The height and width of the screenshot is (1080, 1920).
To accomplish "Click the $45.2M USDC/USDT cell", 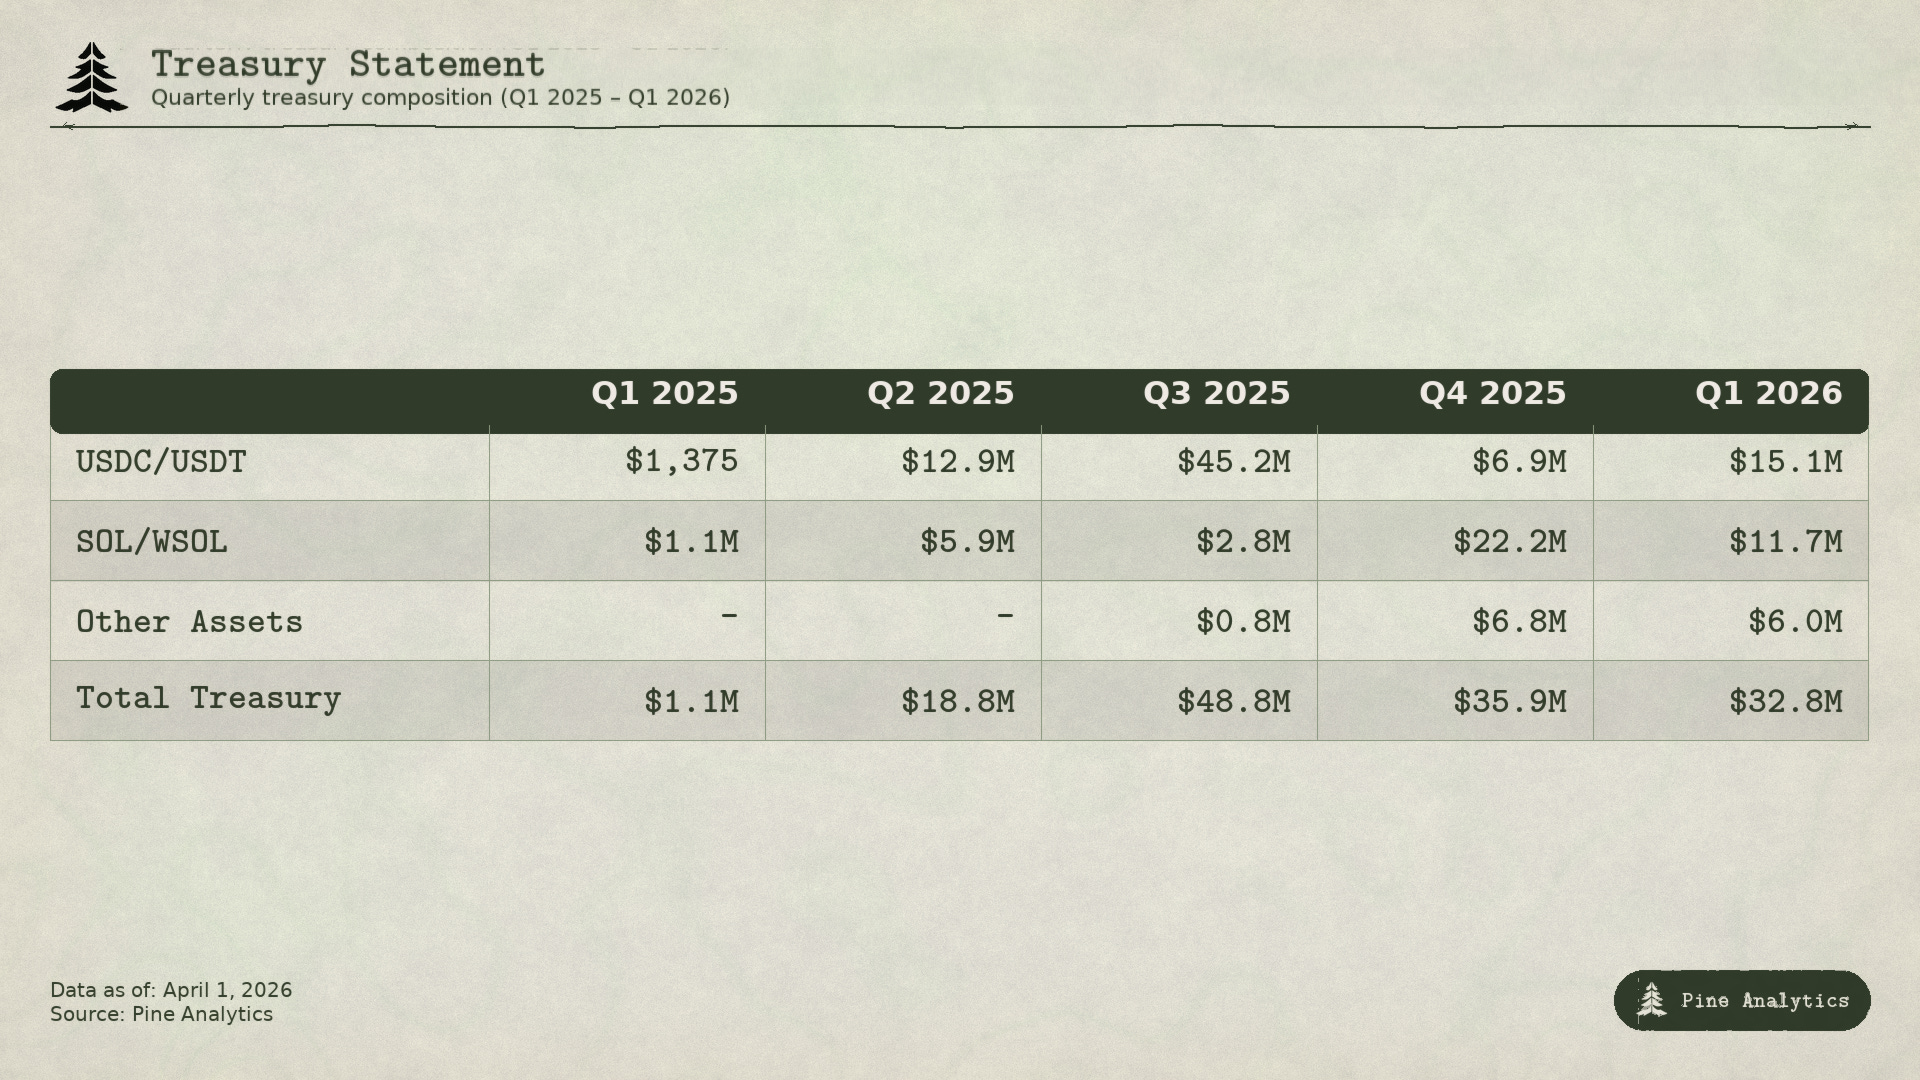I will point(1234,462).
